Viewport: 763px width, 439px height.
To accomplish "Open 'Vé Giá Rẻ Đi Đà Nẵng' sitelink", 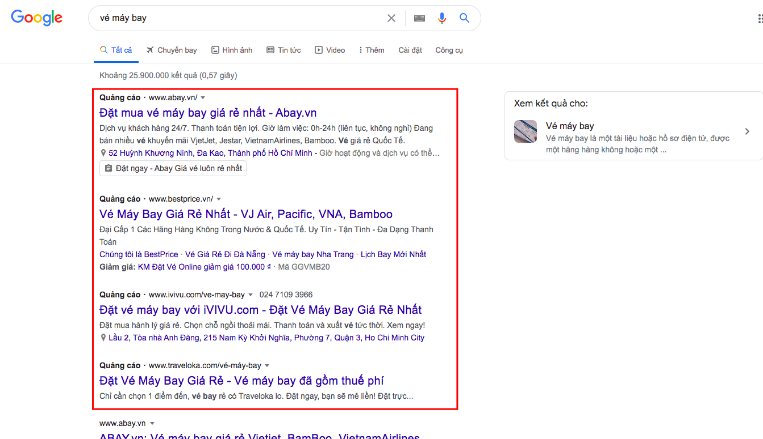I will pyautogui.click(x=225, y=254).
